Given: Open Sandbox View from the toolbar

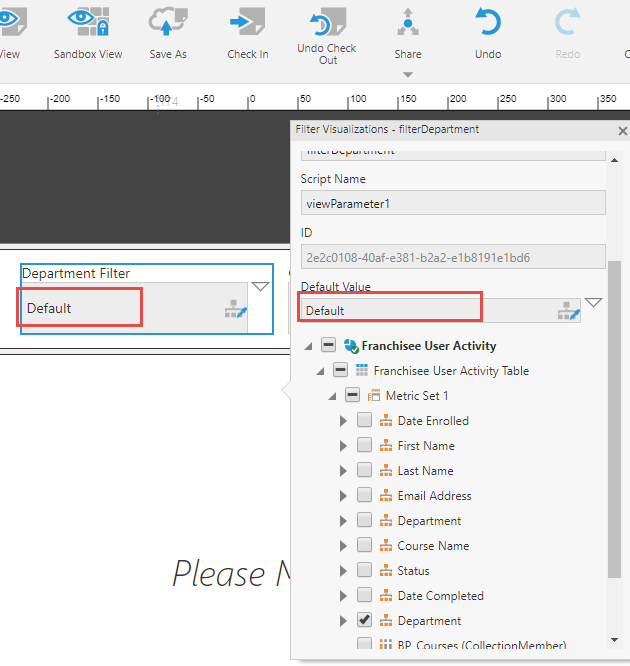Looking at the screenshot, I should [88, 34].
